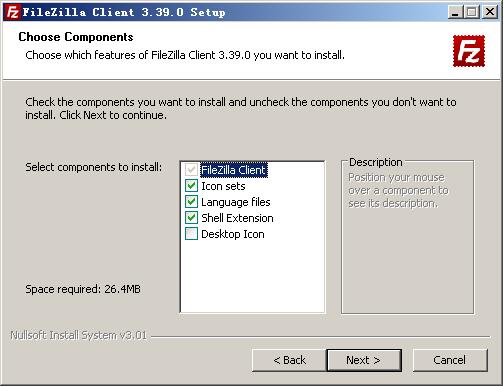This screenshot has height=386, width=503.
Task: Return to the previous page with Back
Action: pos(289,360)
